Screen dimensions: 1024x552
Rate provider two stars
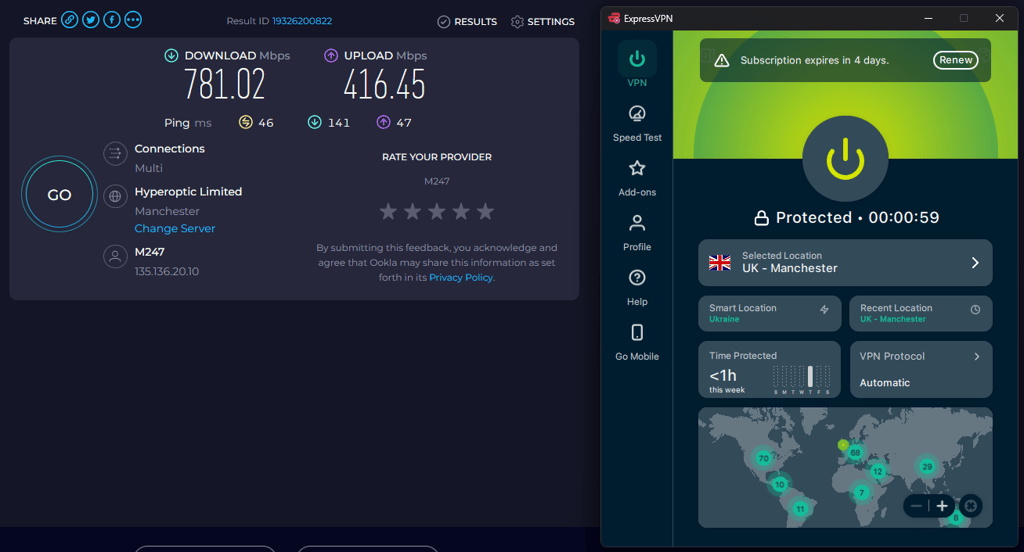point(412,211)
